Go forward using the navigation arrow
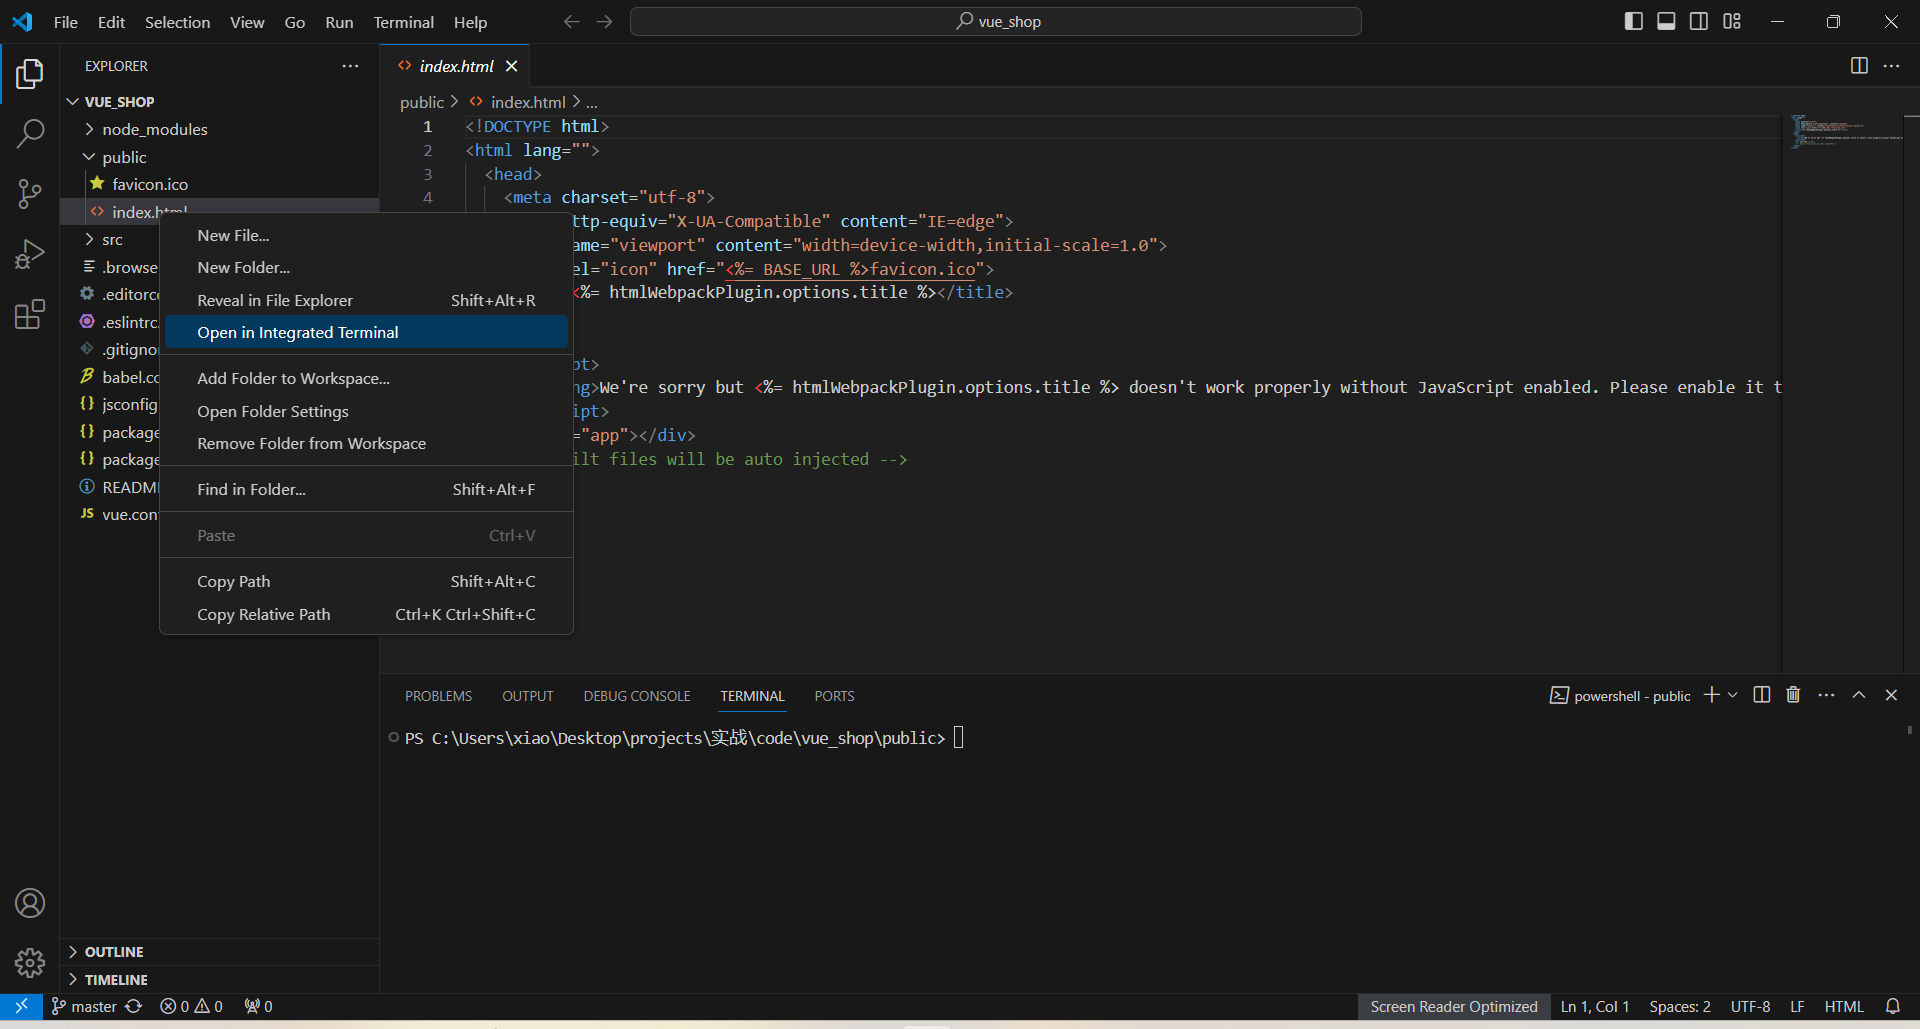The image size is (1920, 1029). (x=605, y=21)
